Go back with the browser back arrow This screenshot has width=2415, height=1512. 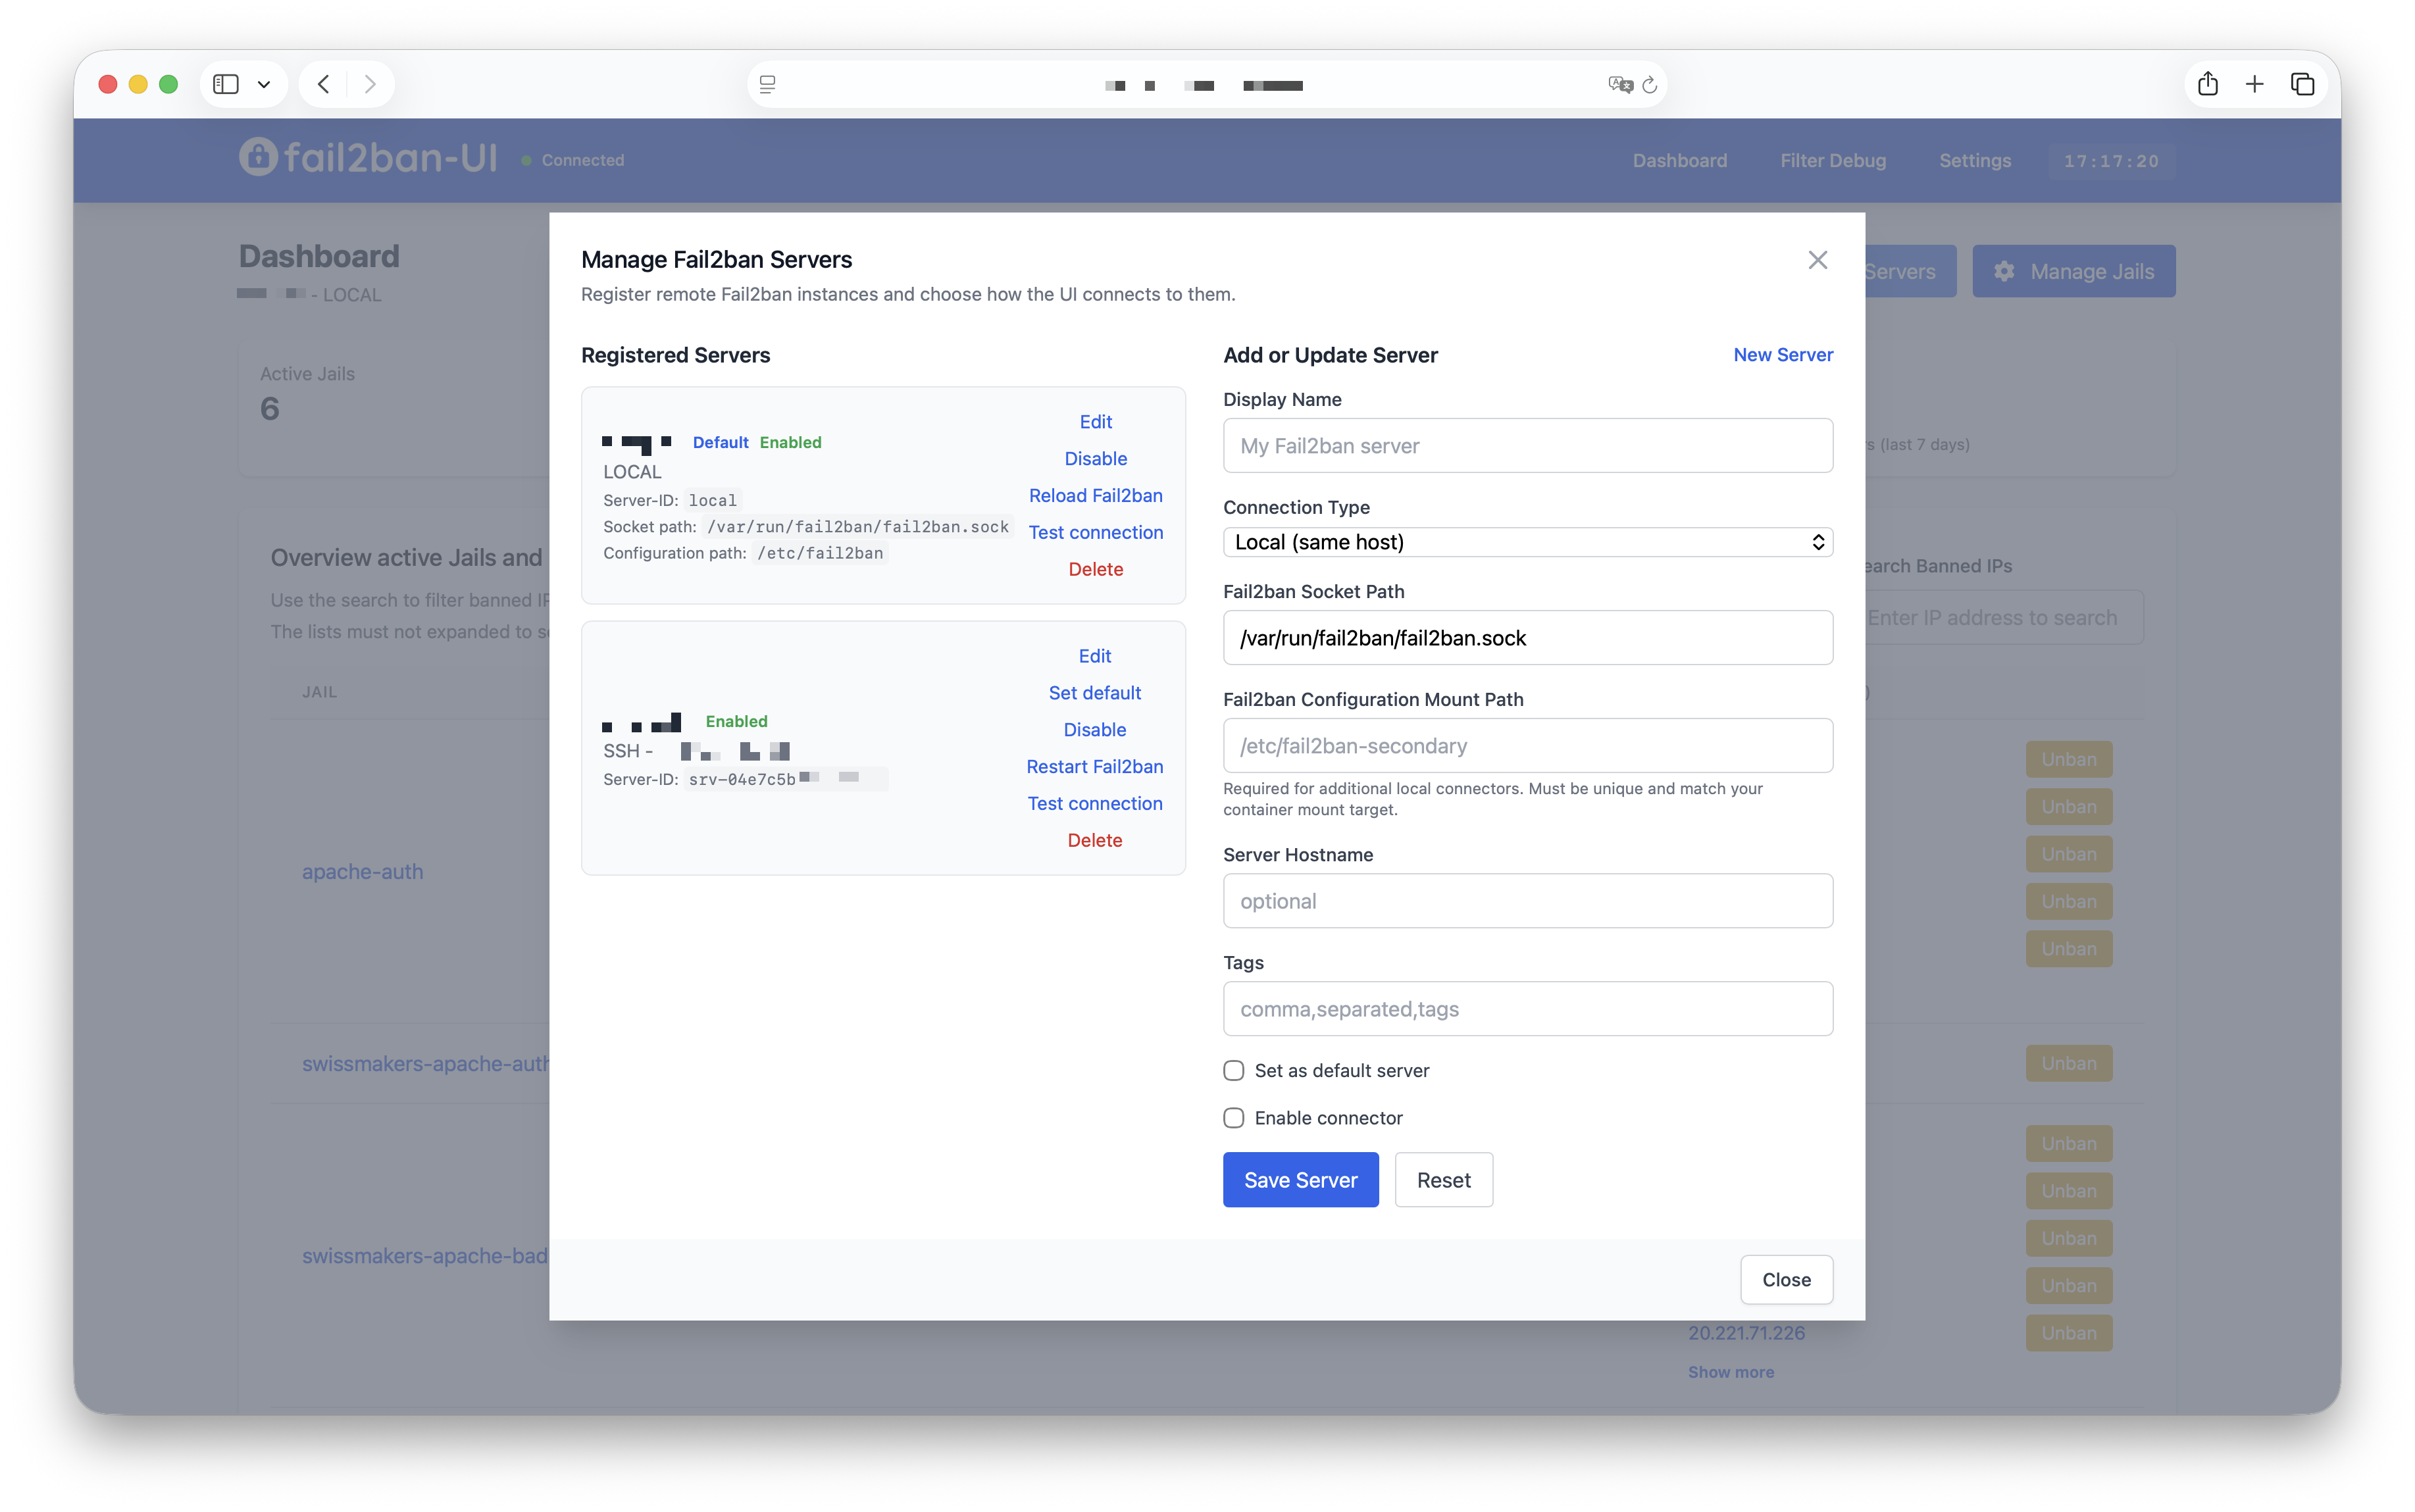coord(323,84)
